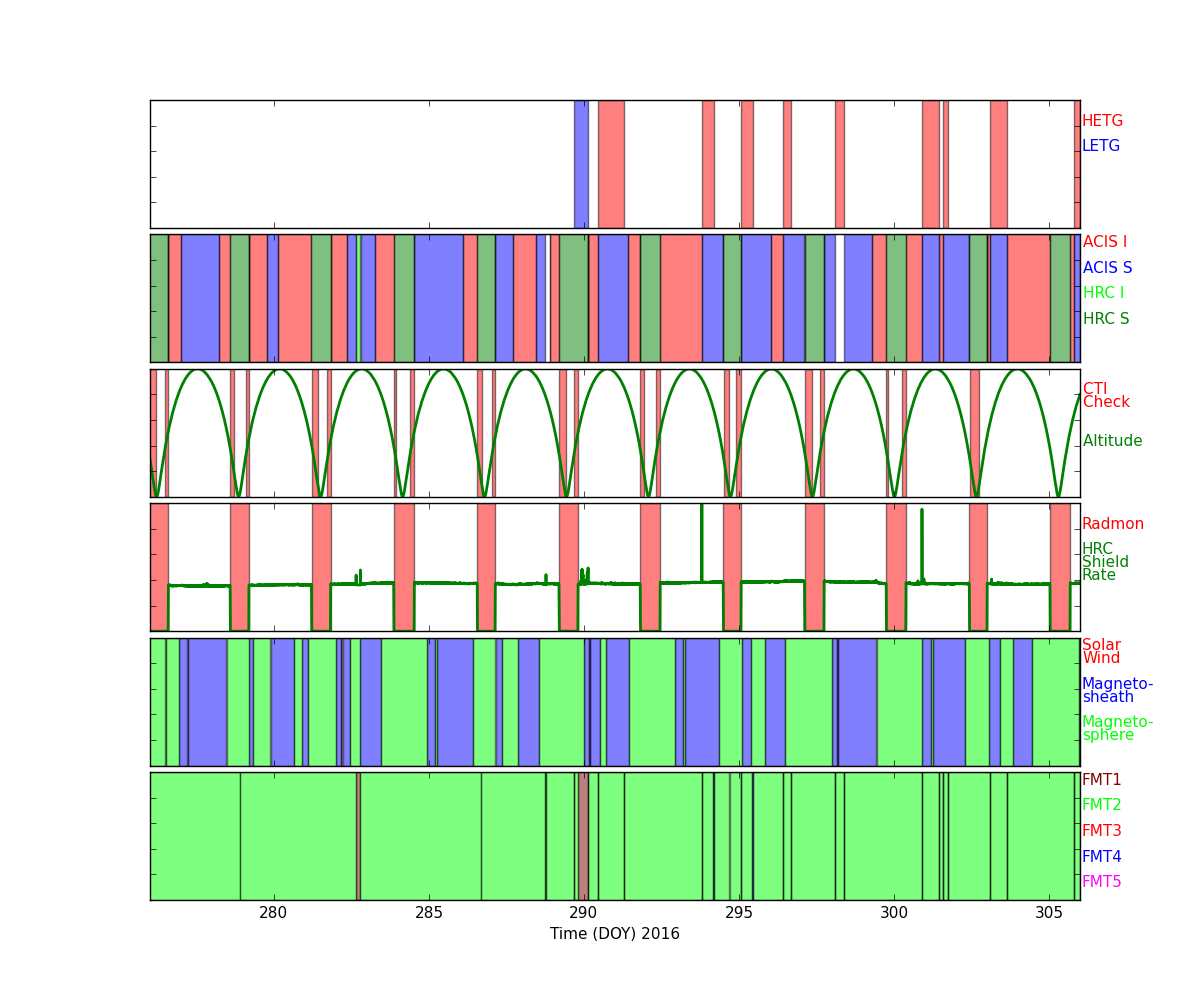This screenshot has width=1200, height=1000.
Task: Click the HRC I legend label
Action: (1103, 293)
